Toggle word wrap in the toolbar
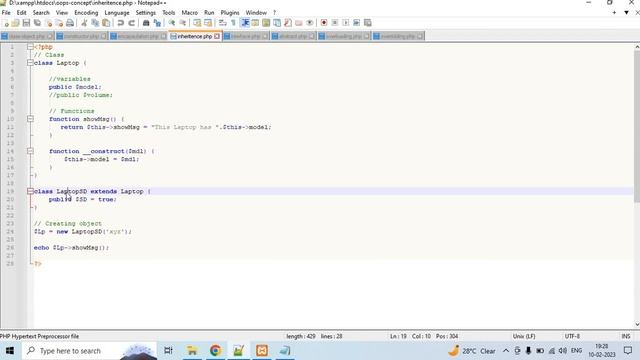Image resolution: width=640 pixels, height=360 pixels. click(223, 23)
